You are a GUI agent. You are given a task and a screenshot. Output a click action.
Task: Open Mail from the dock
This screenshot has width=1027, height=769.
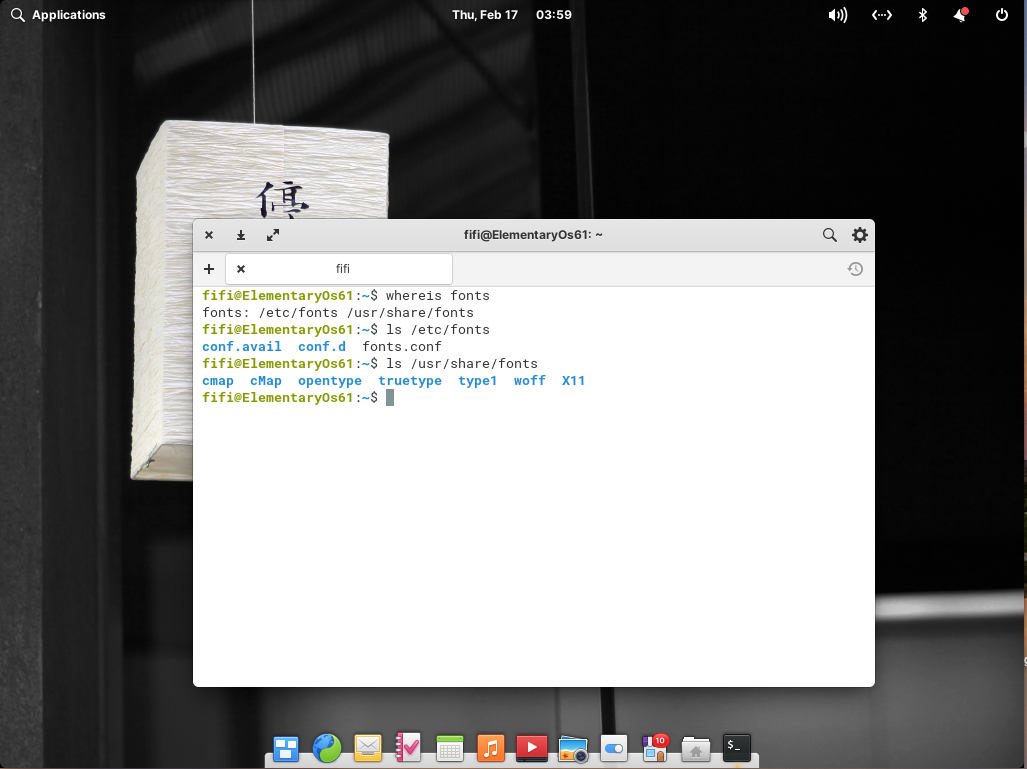[x=368, y=747]
